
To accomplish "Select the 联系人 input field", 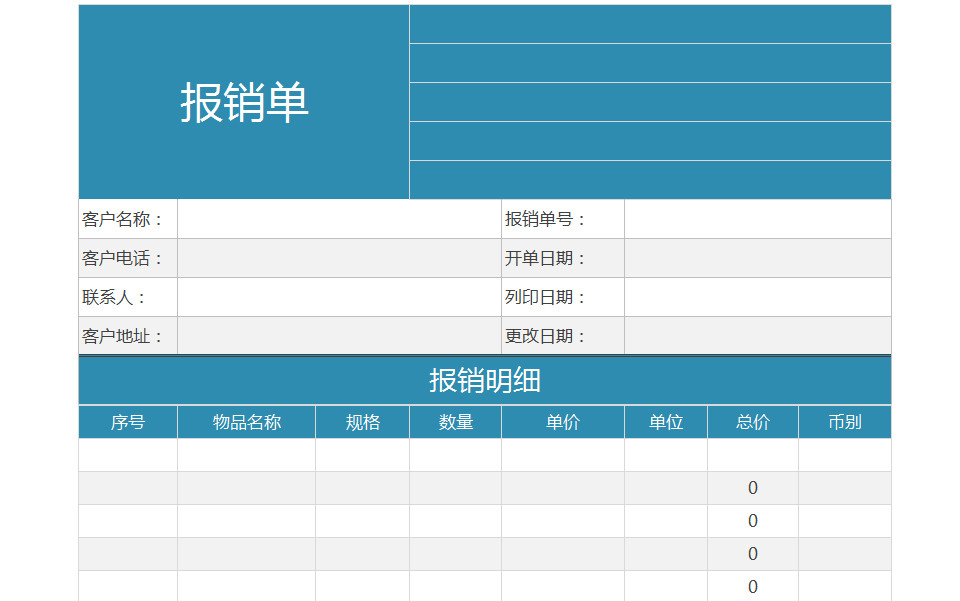I will pos(339,297).
